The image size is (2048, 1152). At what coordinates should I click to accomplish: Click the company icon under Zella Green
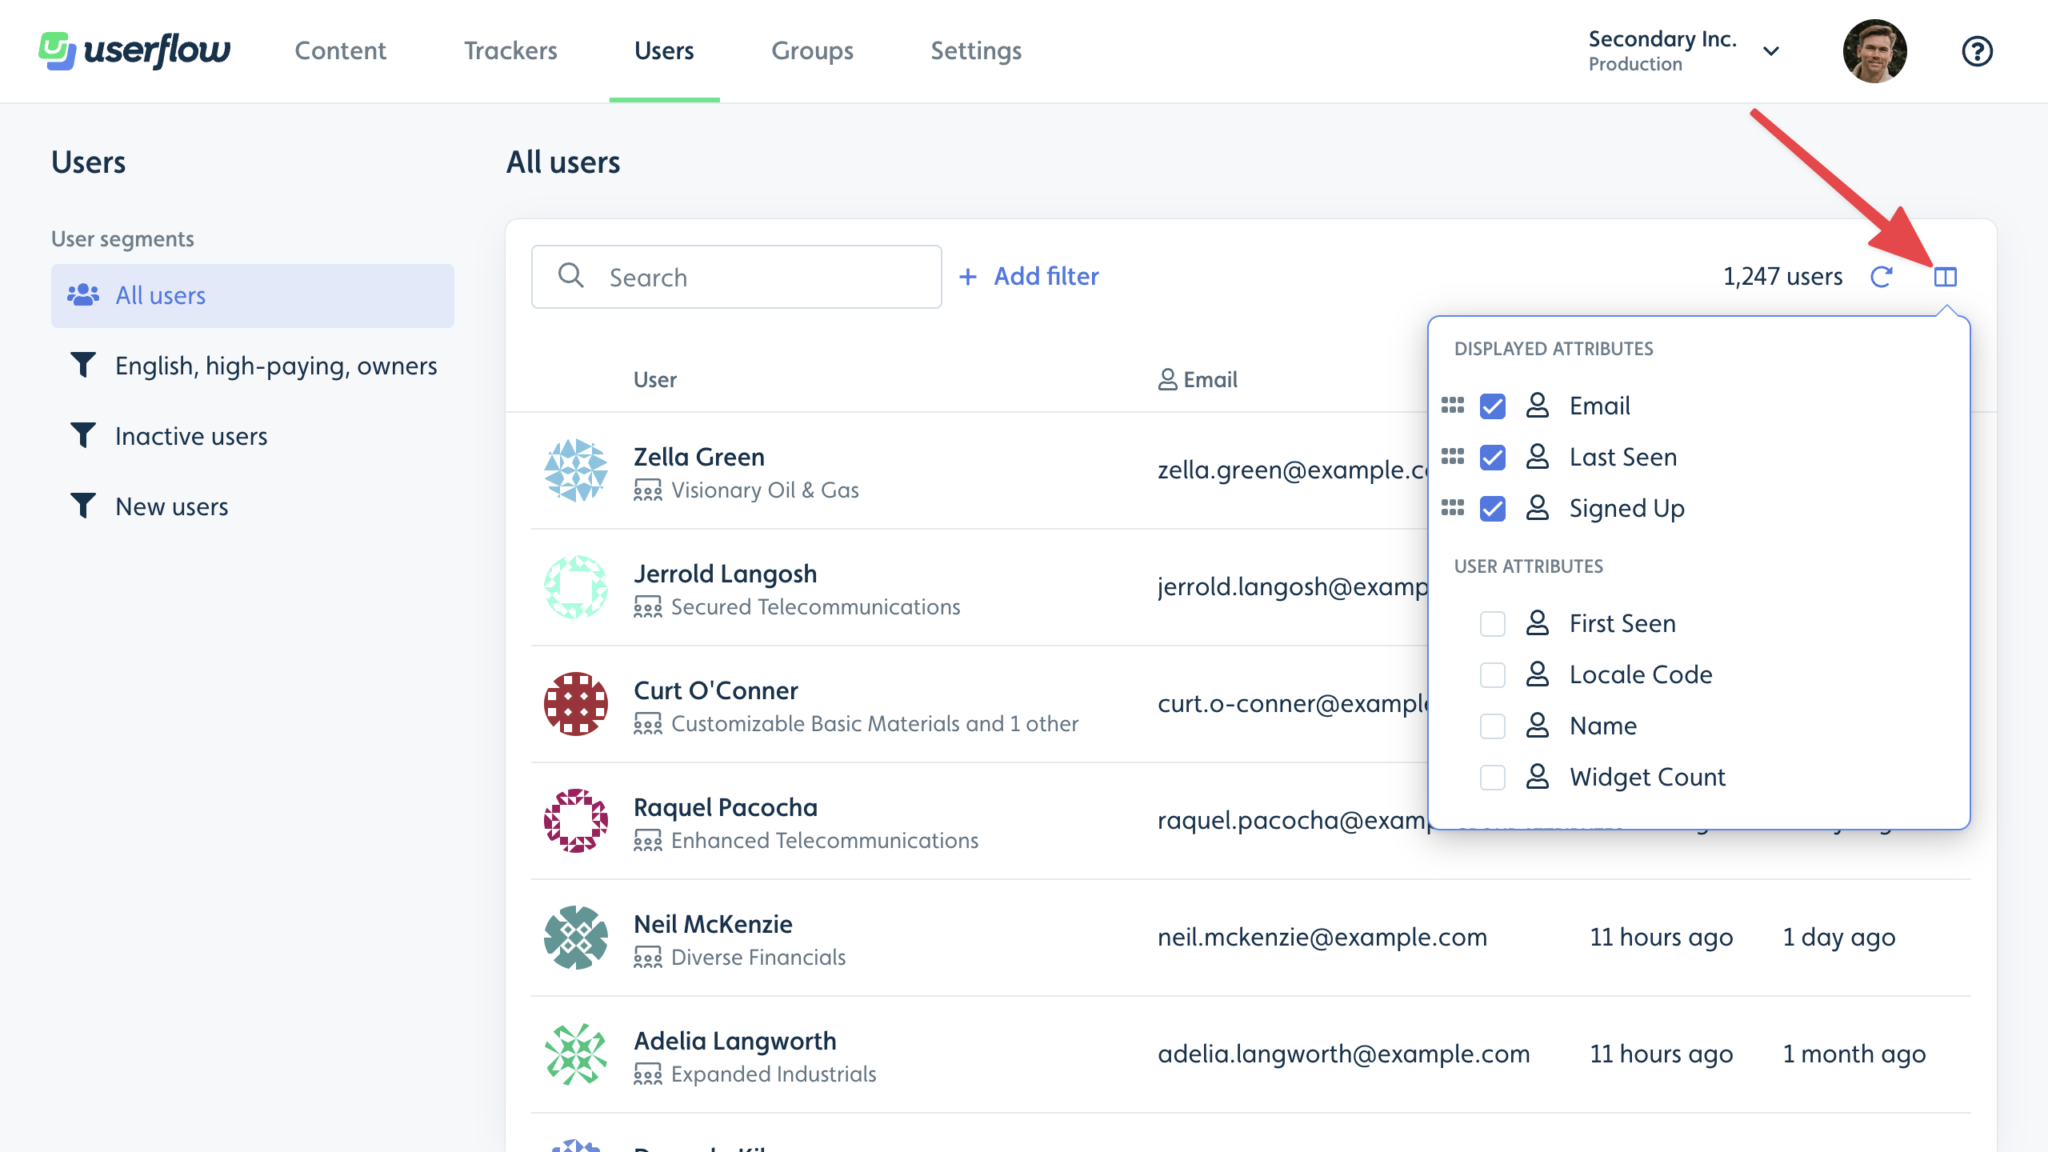[649, 490]
